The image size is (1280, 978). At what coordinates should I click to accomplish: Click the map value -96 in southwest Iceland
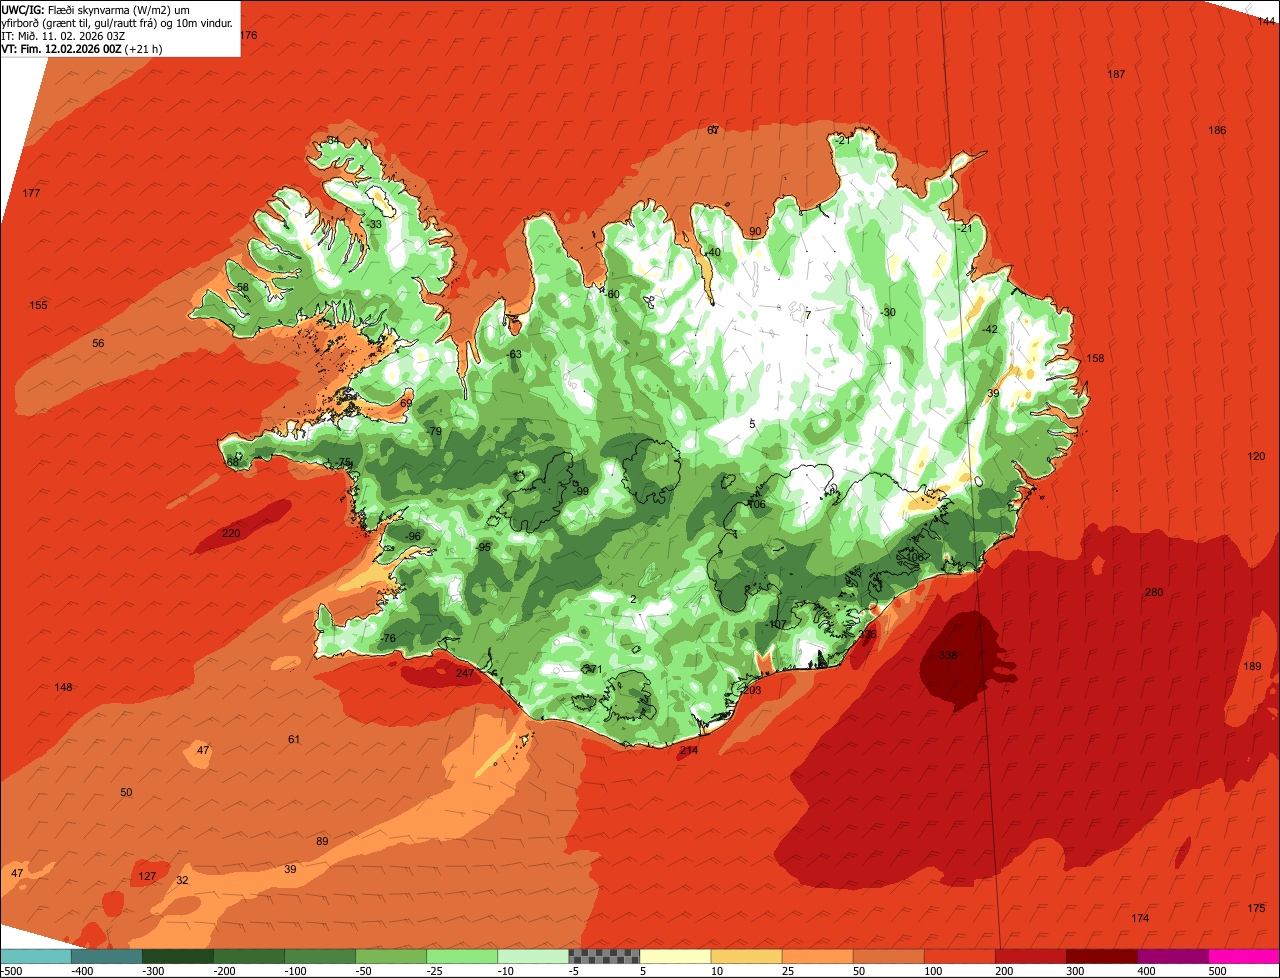pos(413,536)
